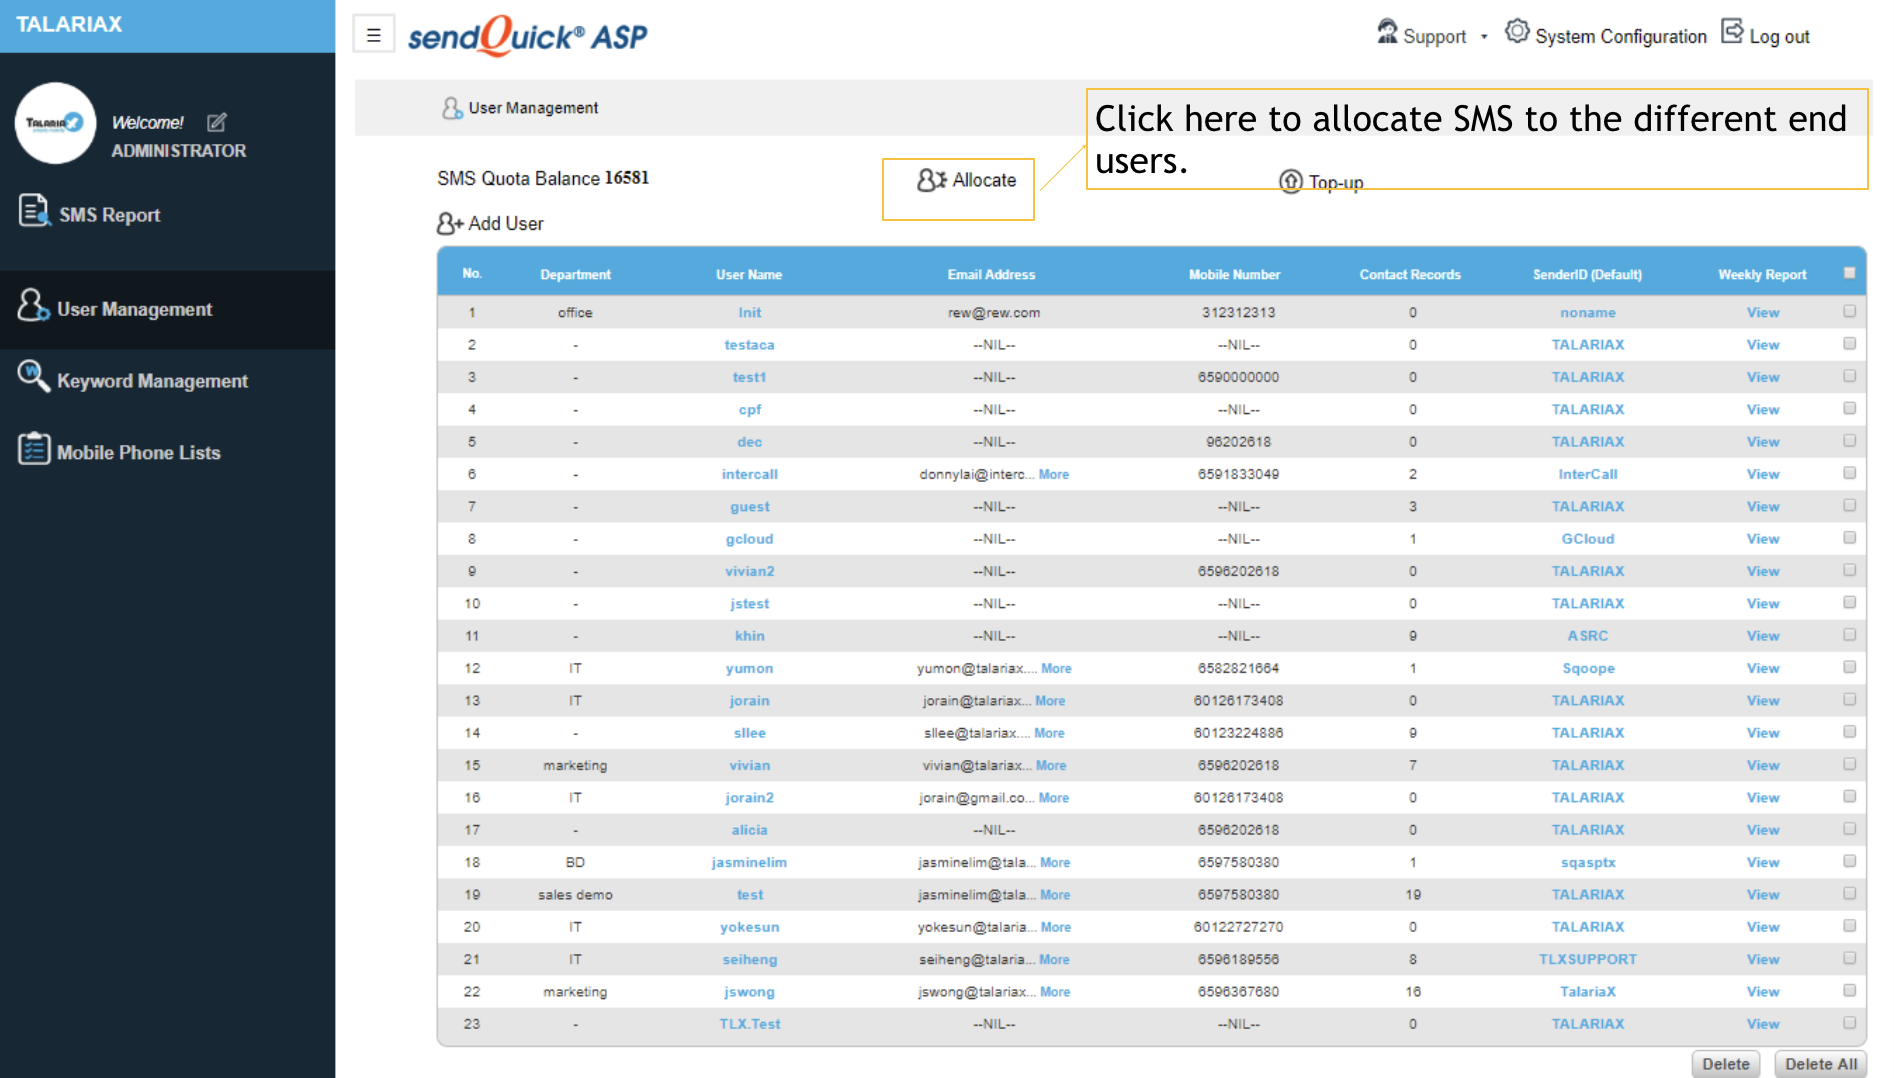Click the Allocate button label

[x=984, y=180]
